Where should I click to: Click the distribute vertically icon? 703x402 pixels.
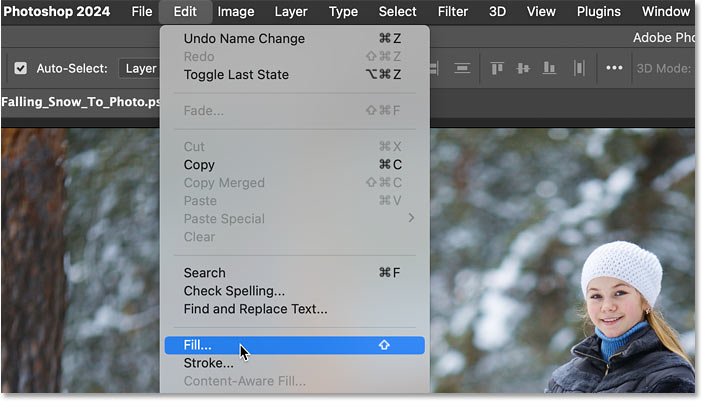point(462,68)
